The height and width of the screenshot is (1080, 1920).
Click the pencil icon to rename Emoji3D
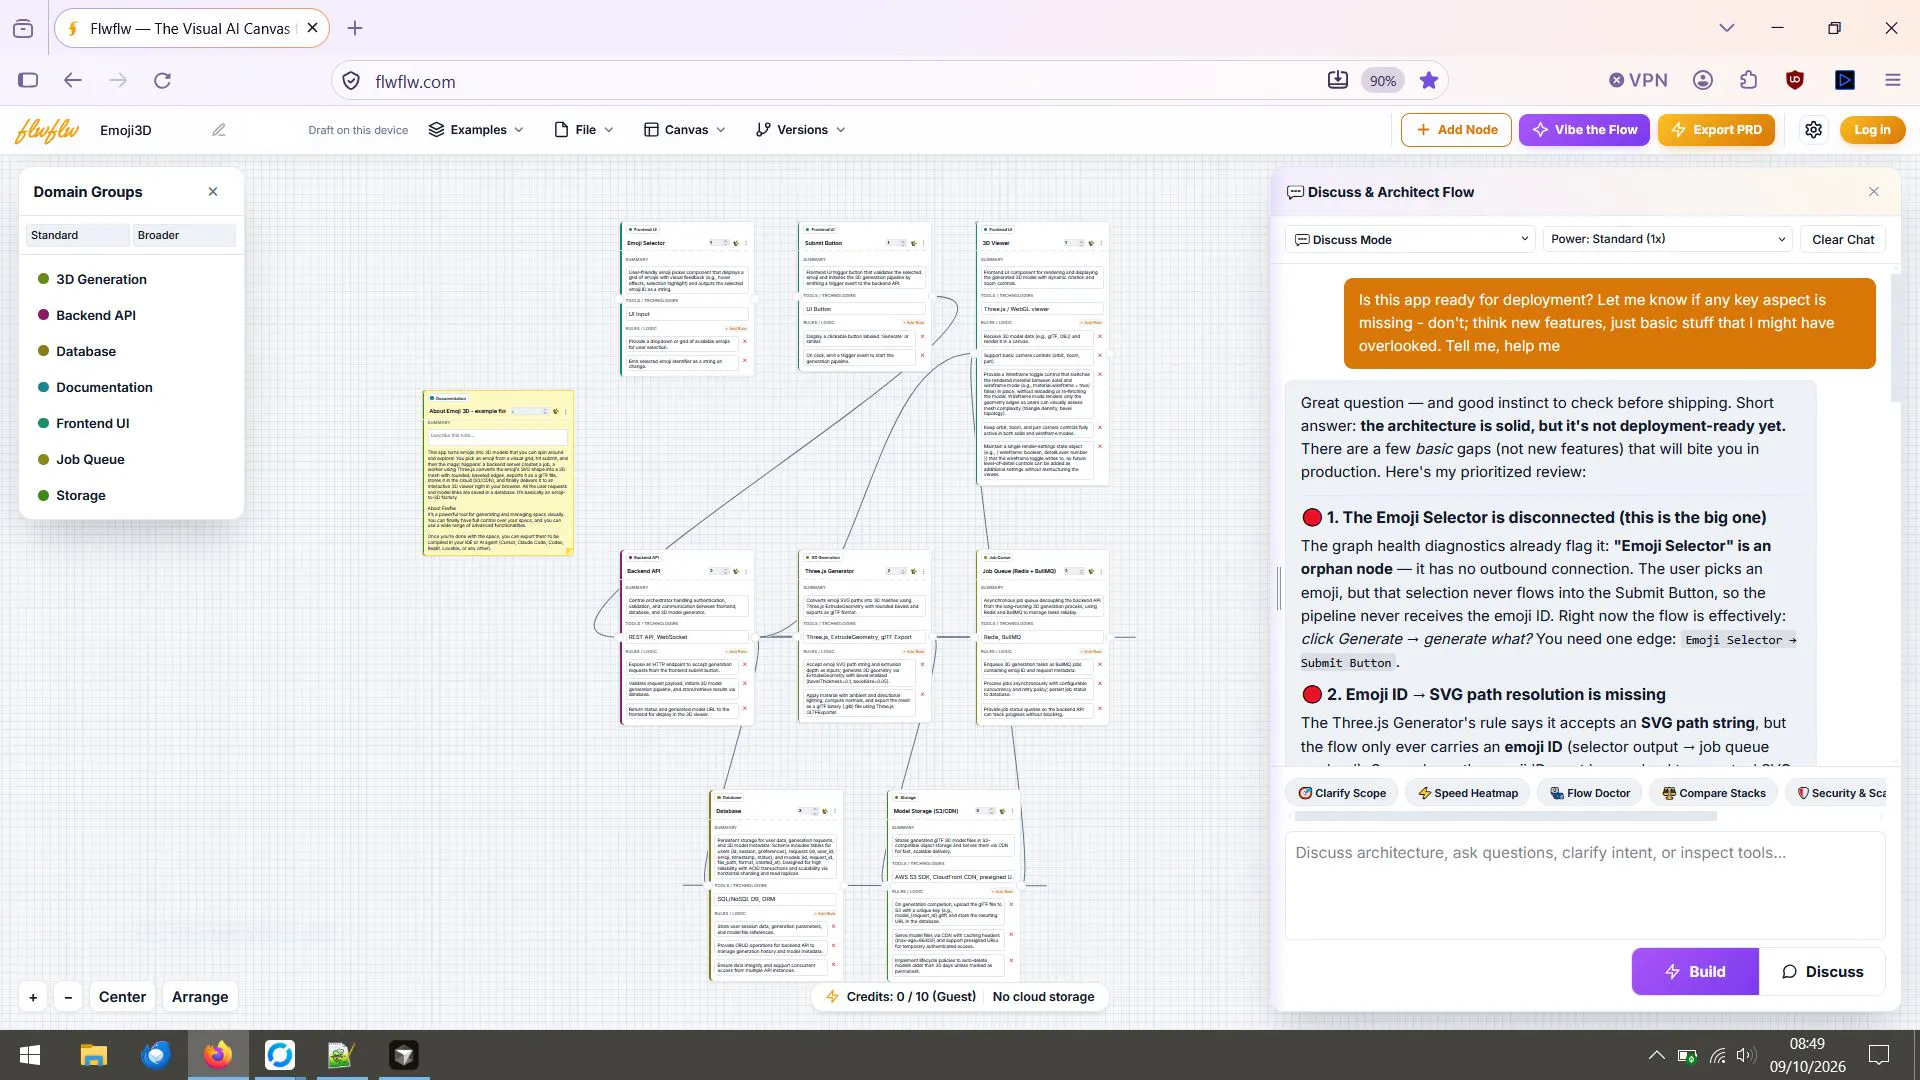218,130
